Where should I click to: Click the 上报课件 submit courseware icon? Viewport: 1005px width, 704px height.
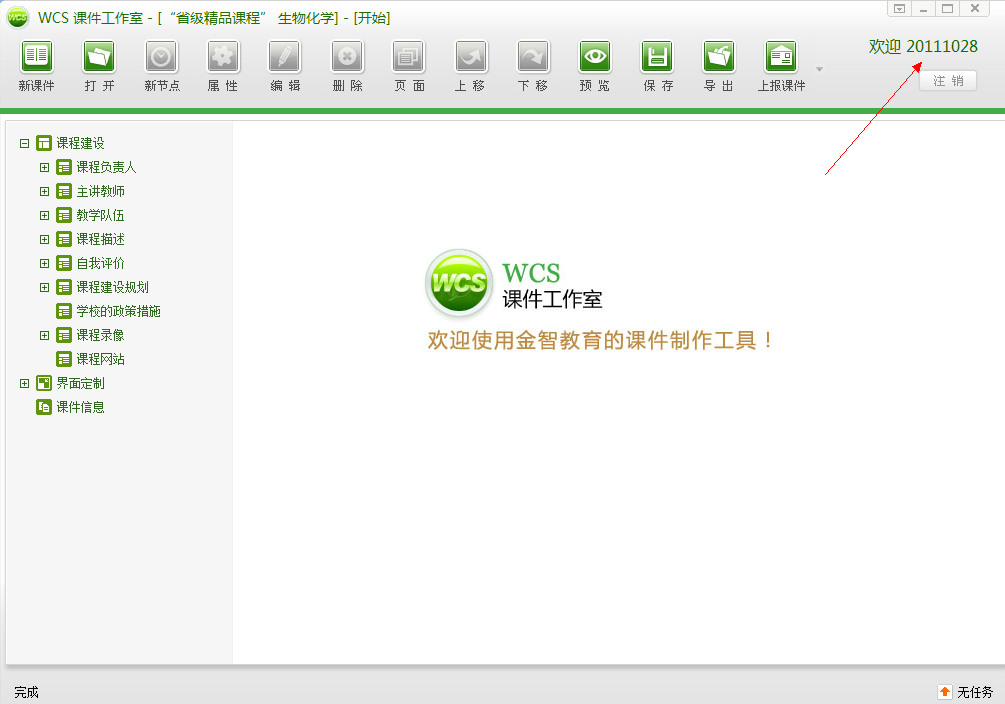781,57
